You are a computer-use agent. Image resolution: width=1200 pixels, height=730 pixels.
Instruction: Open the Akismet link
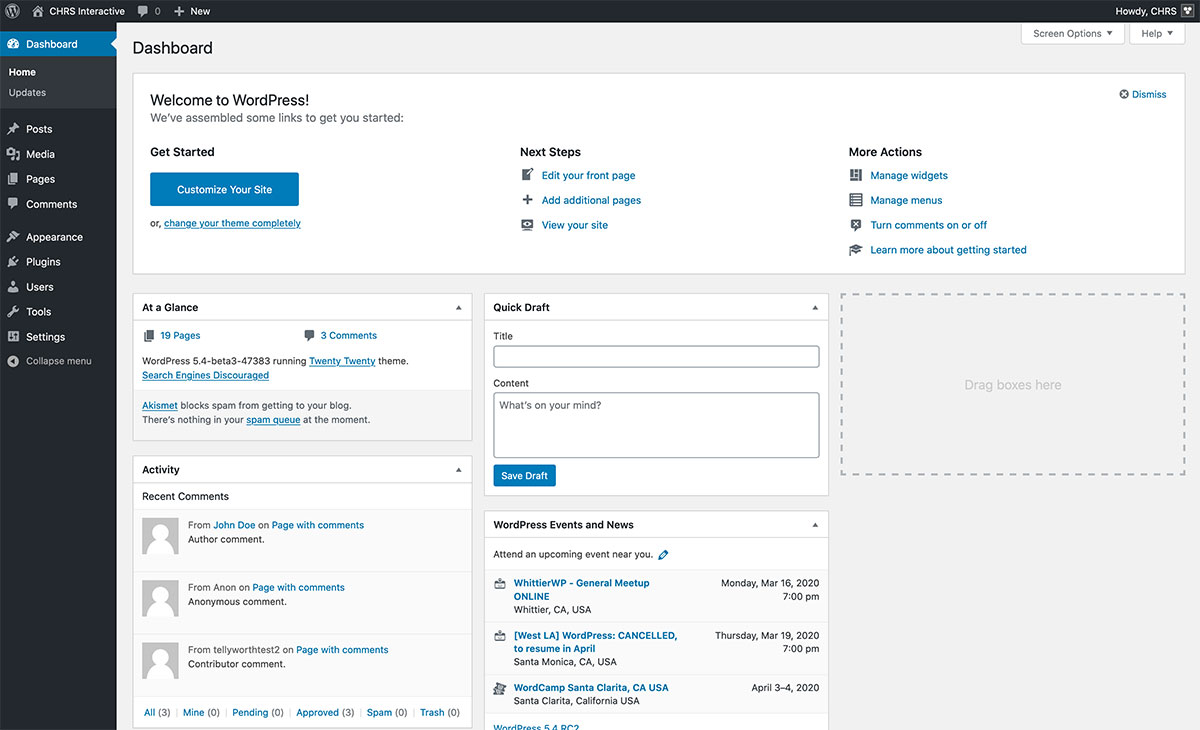pos(160,406)
